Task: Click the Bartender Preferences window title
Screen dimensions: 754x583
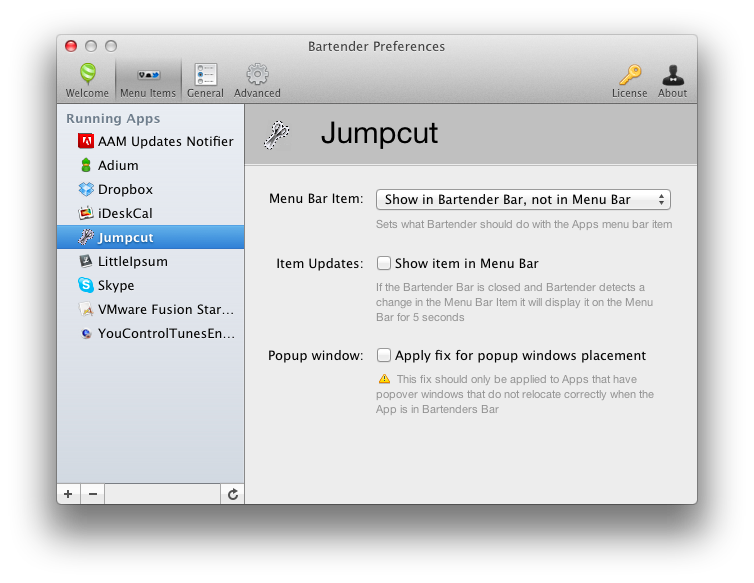Action: click(x=377, y=46)
